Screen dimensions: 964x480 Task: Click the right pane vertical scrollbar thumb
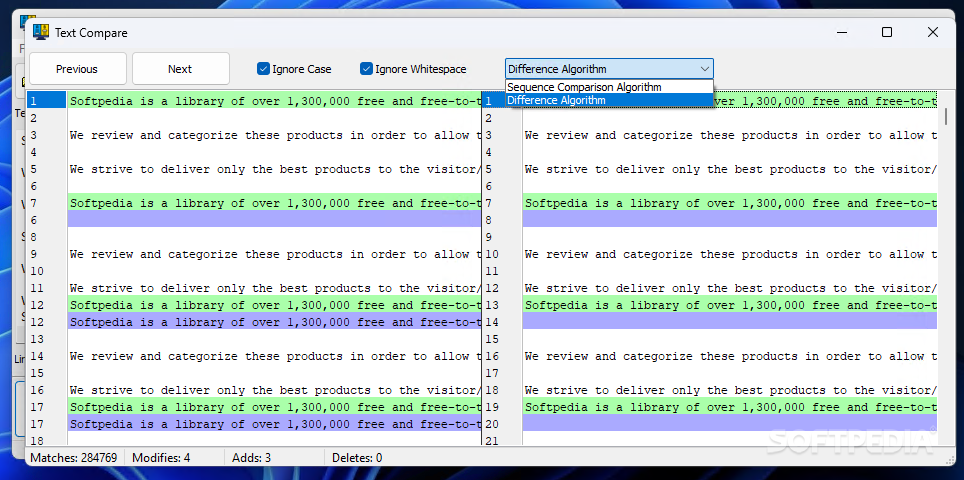tap(946, 116)
